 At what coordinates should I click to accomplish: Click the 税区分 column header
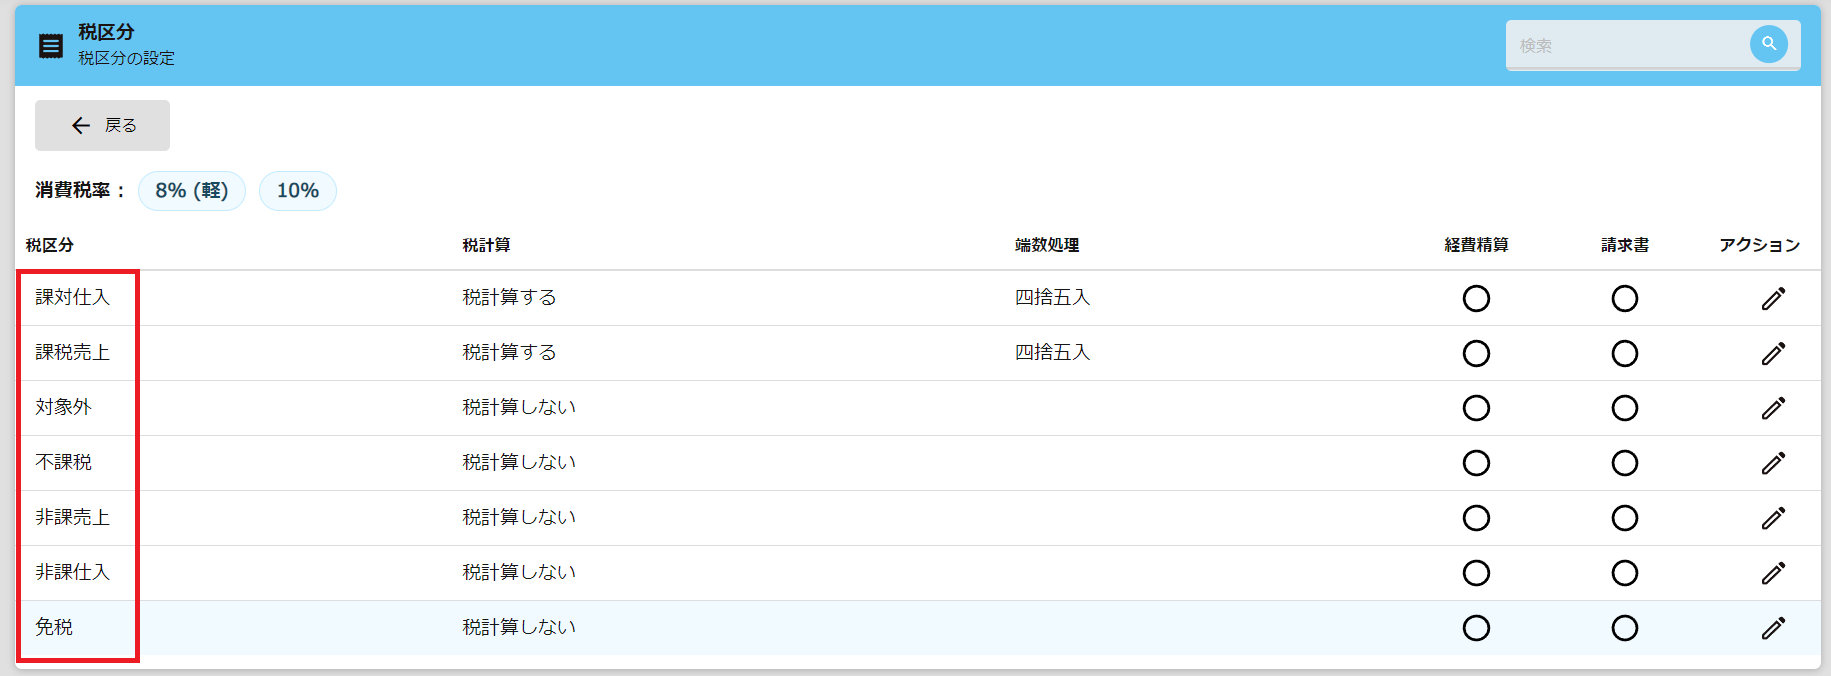click(50, 245)
